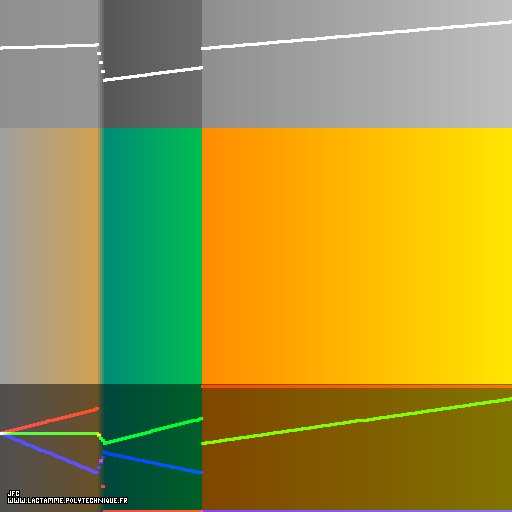Click the blue line in the dark green panel
This screenshot has width=512, height=512.
(x=153, y=463)
